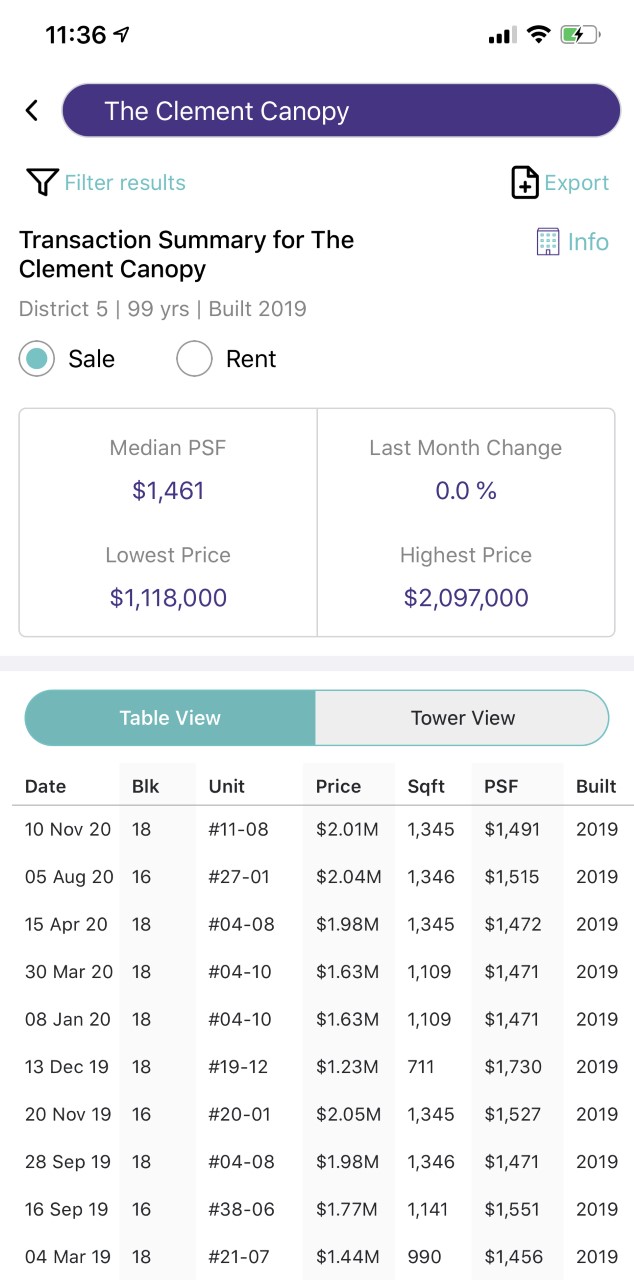Image resolution: width=634 pixels, height=1280 pixels.
Task: Tap the filter funnel icon
Action: 42,182
